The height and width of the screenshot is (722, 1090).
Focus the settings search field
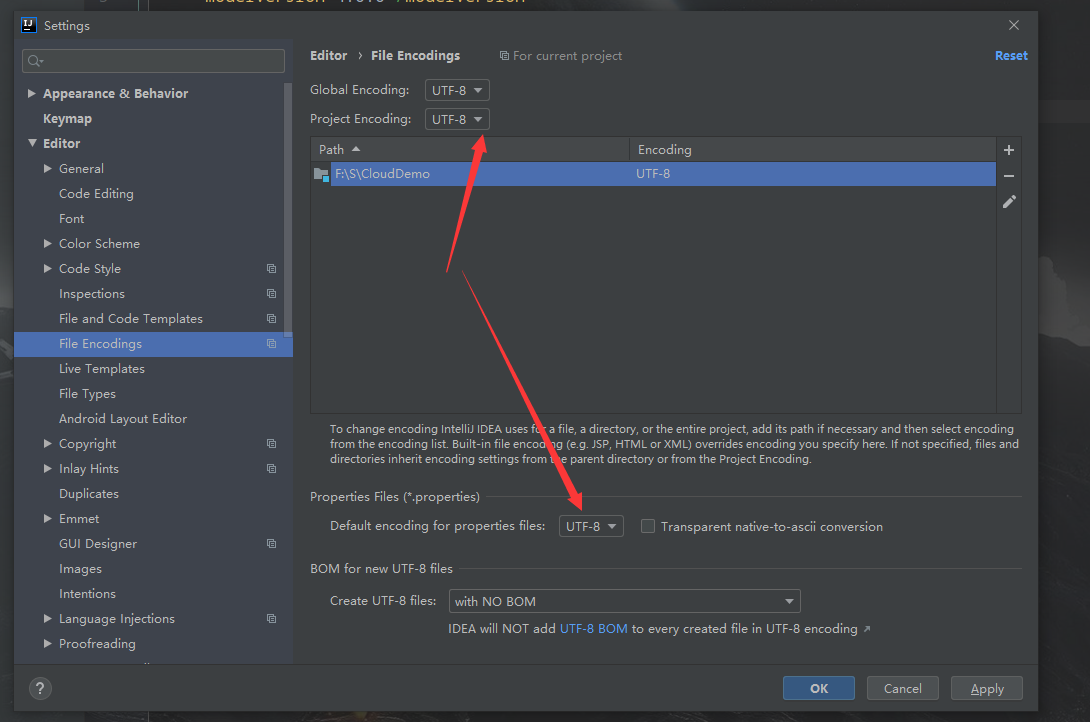153,61
